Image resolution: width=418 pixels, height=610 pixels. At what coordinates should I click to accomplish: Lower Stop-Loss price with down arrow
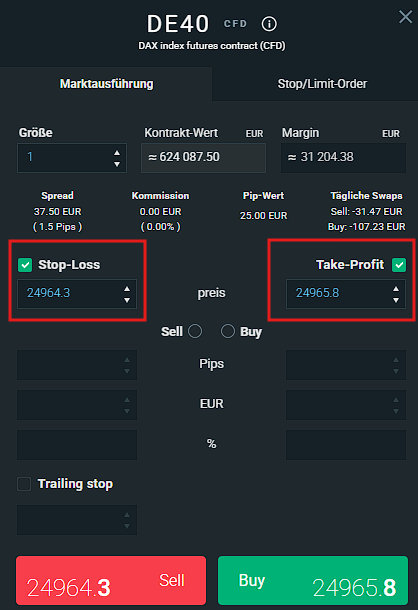(x=127, y=300)
